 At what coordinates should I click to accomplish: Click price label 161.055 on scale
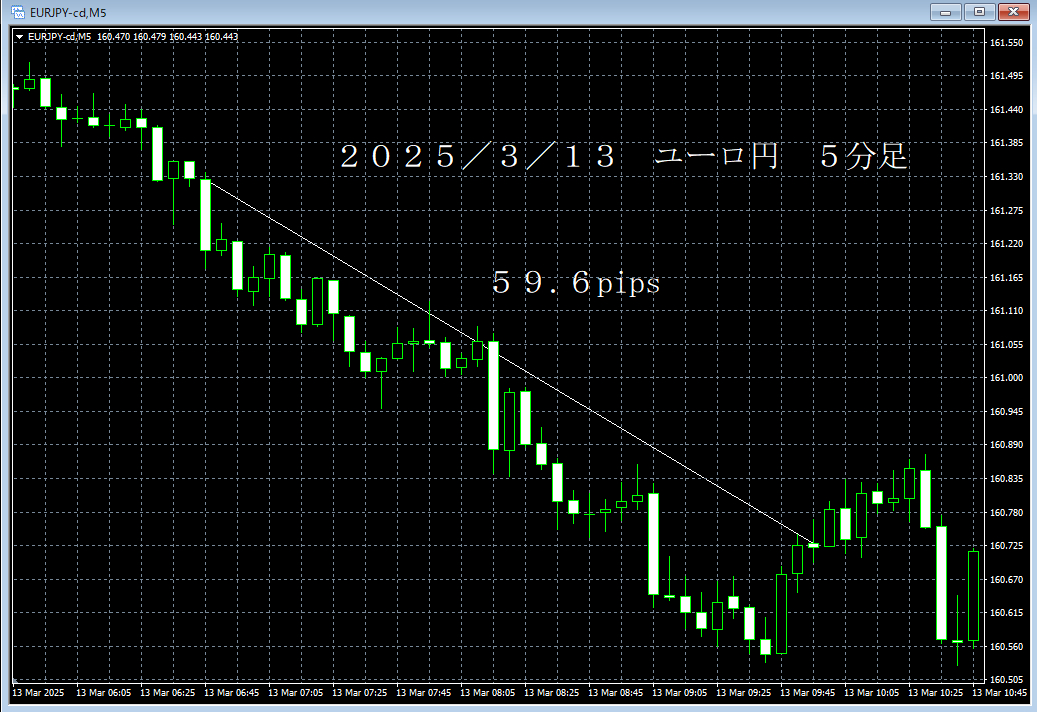click(x=1006, y=345)
